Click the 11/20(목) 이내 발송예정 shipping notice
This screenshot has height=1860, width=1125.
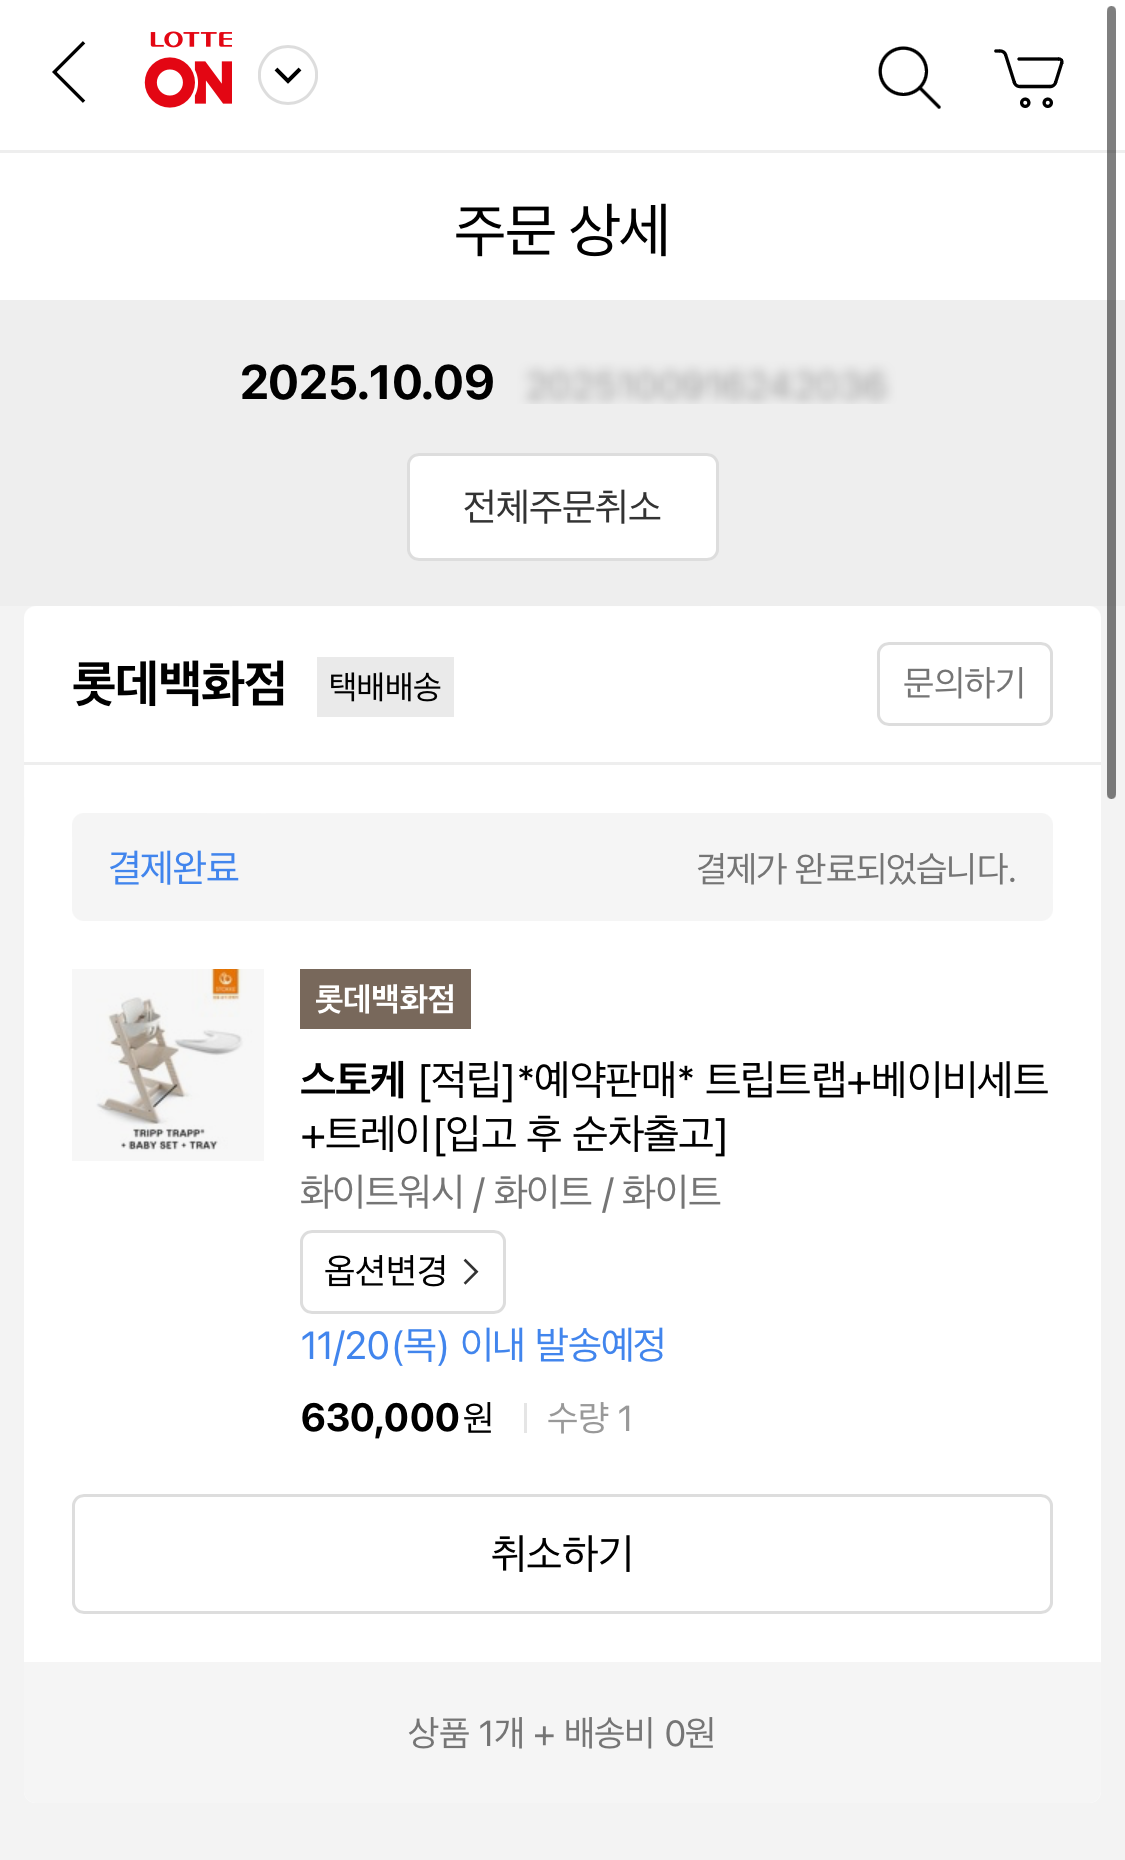483,1346
